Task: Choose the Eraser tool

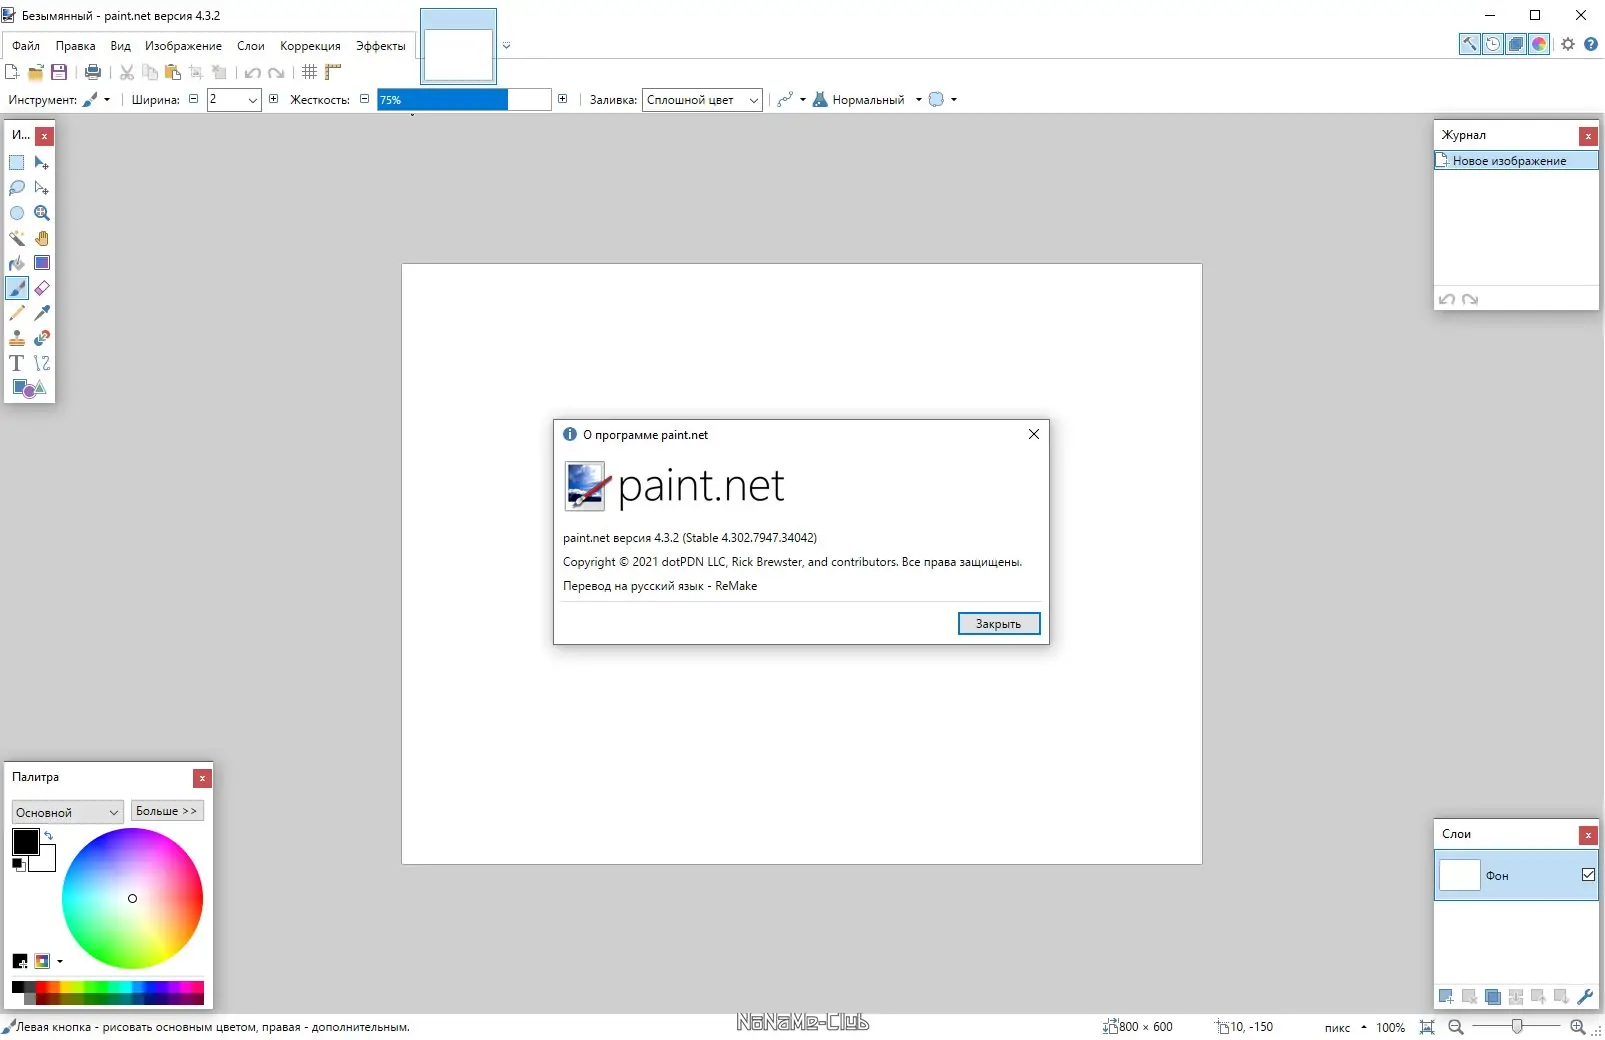Action: [42, 288]
